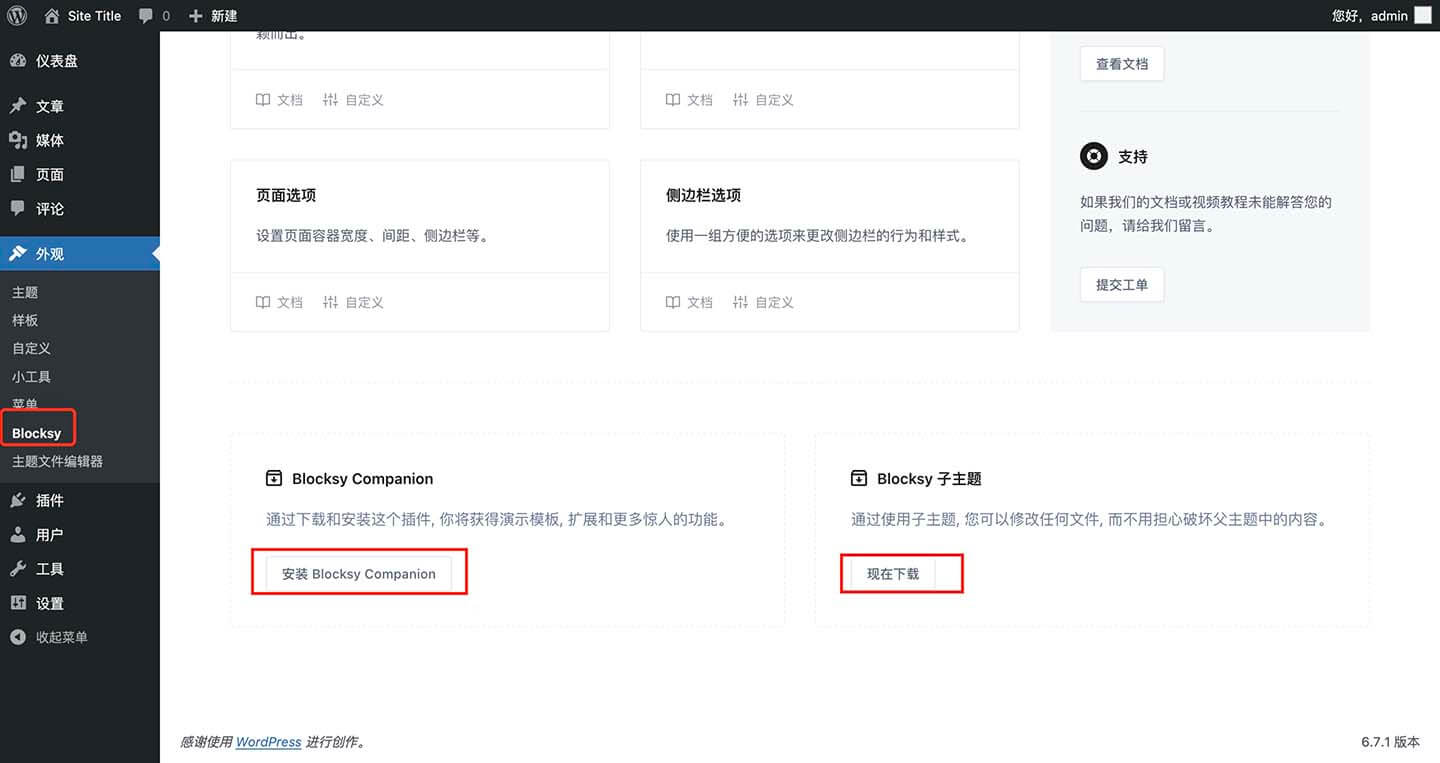Click 文档 link in 侧边栏选项 card
Screen dimensions: 1440x763
[700, 302]
